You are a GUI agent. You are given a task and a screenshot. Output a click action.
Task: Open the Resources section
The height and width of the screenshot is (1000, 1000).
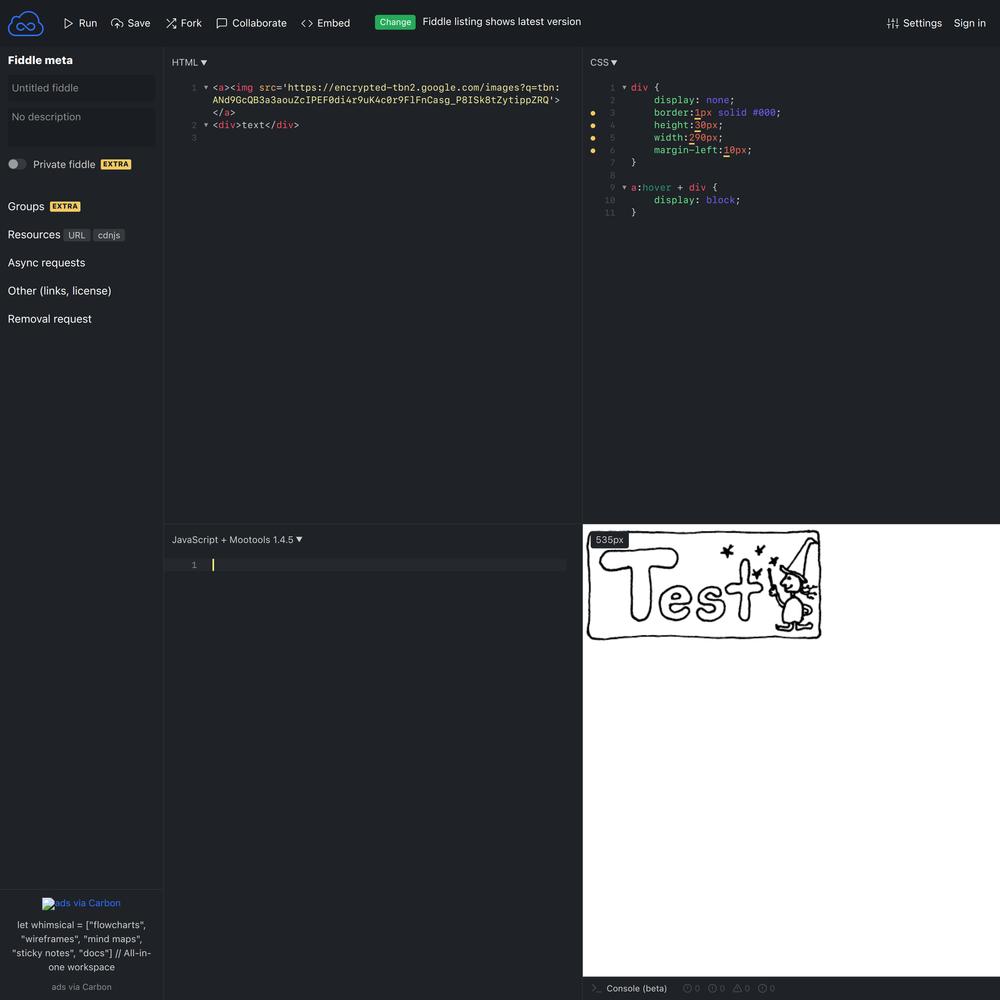coord(34,234)
